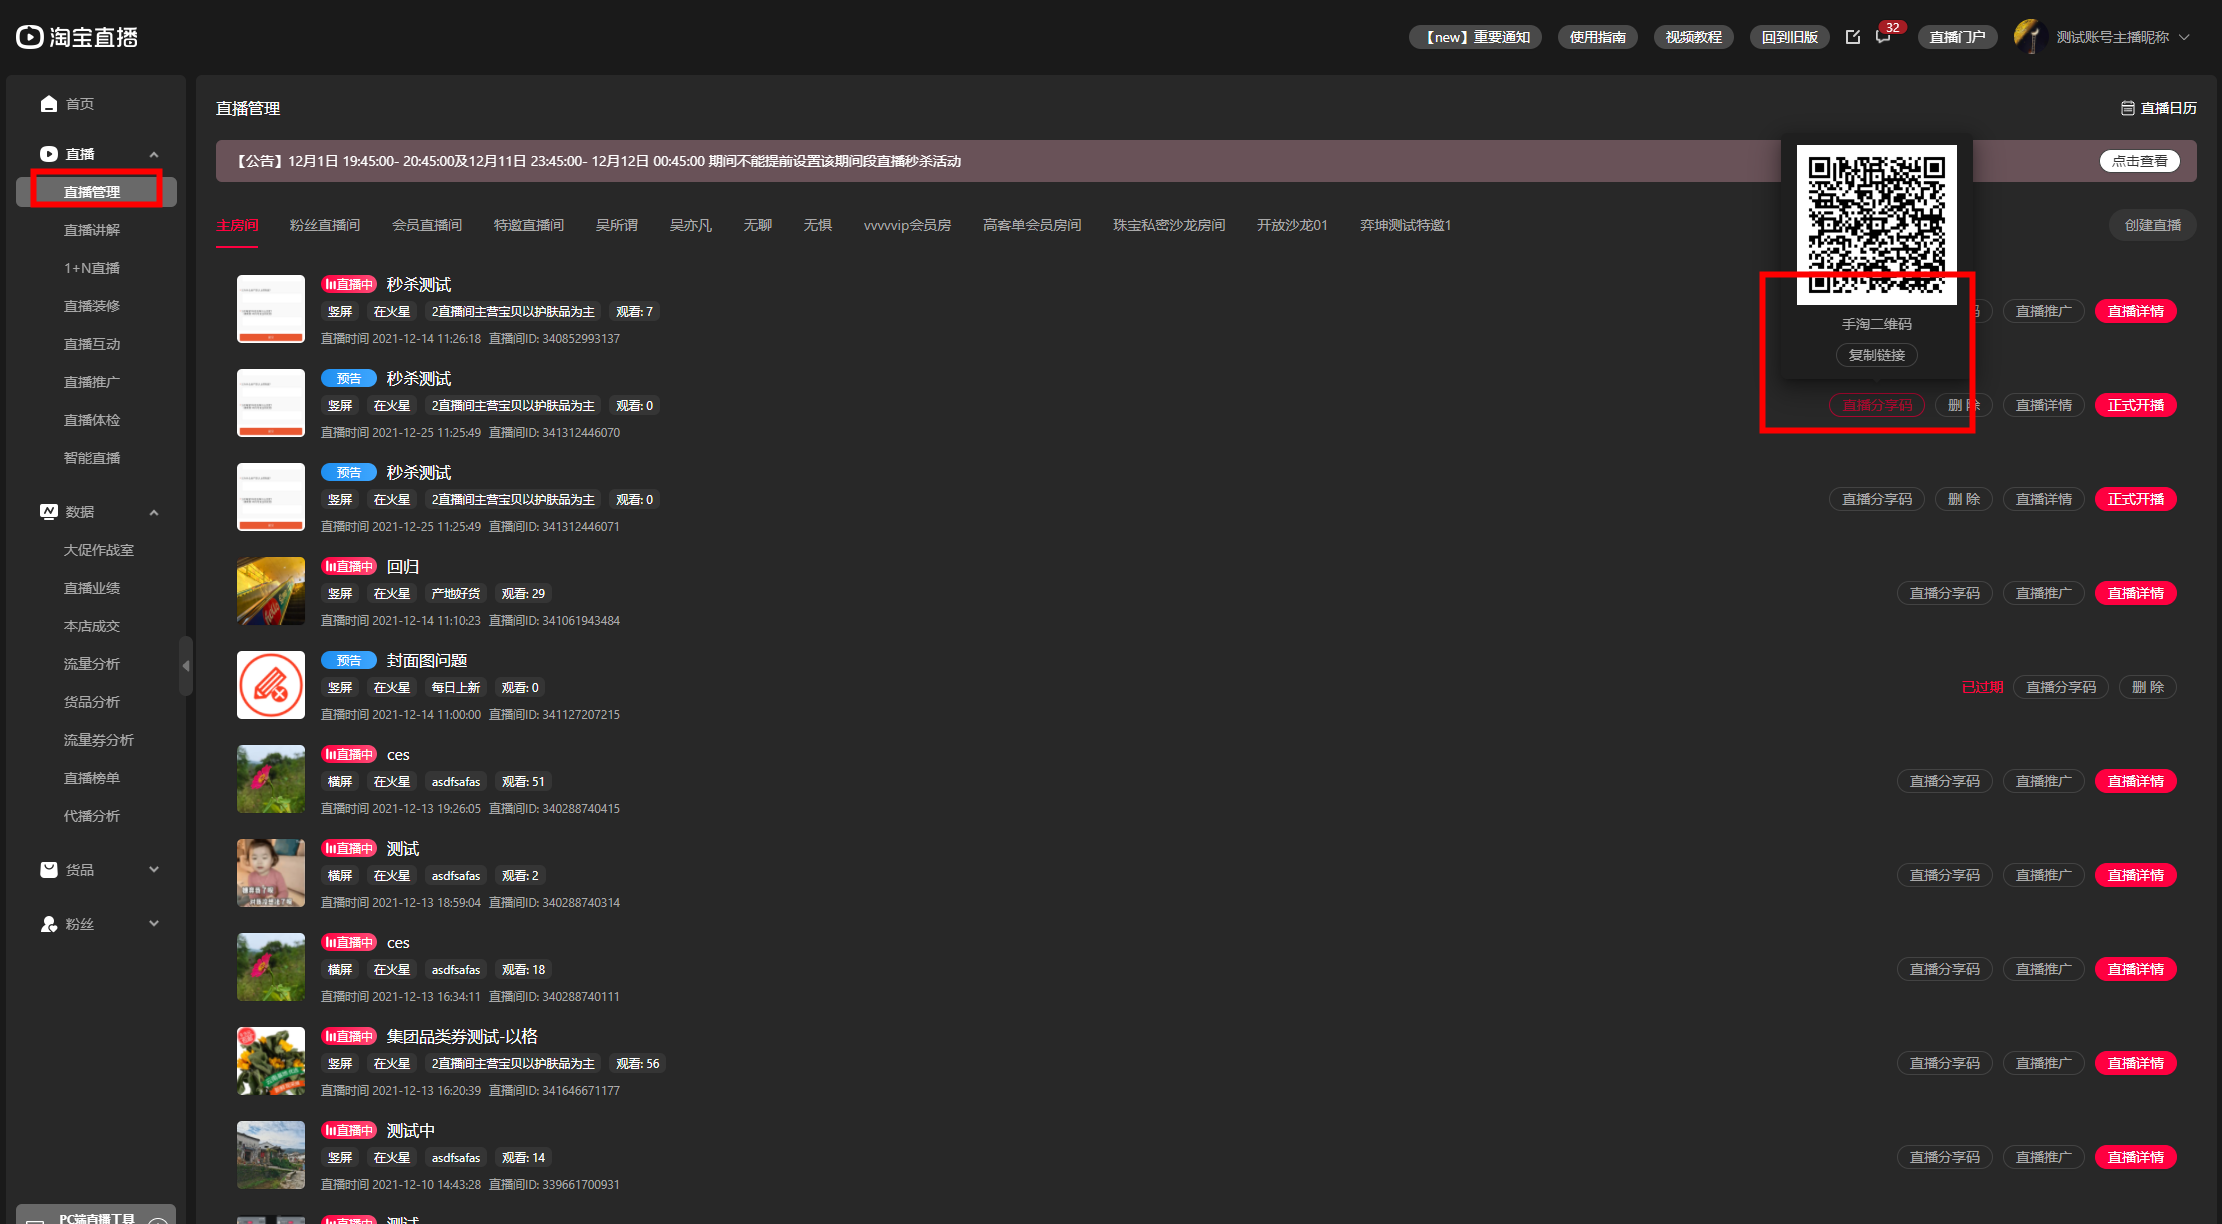Click the 粉丝 person icon in sidebar
2222x1224 pixels.
pyautogui.click(x=49, y=924)
